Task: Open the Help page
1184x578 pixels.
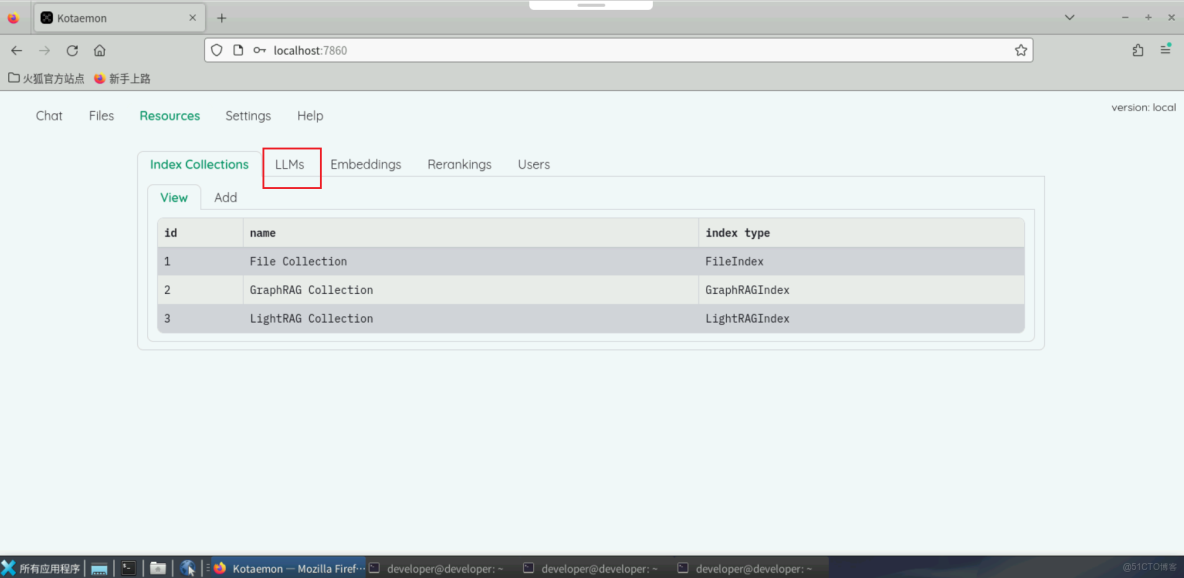Action: (x=310, y=116)
